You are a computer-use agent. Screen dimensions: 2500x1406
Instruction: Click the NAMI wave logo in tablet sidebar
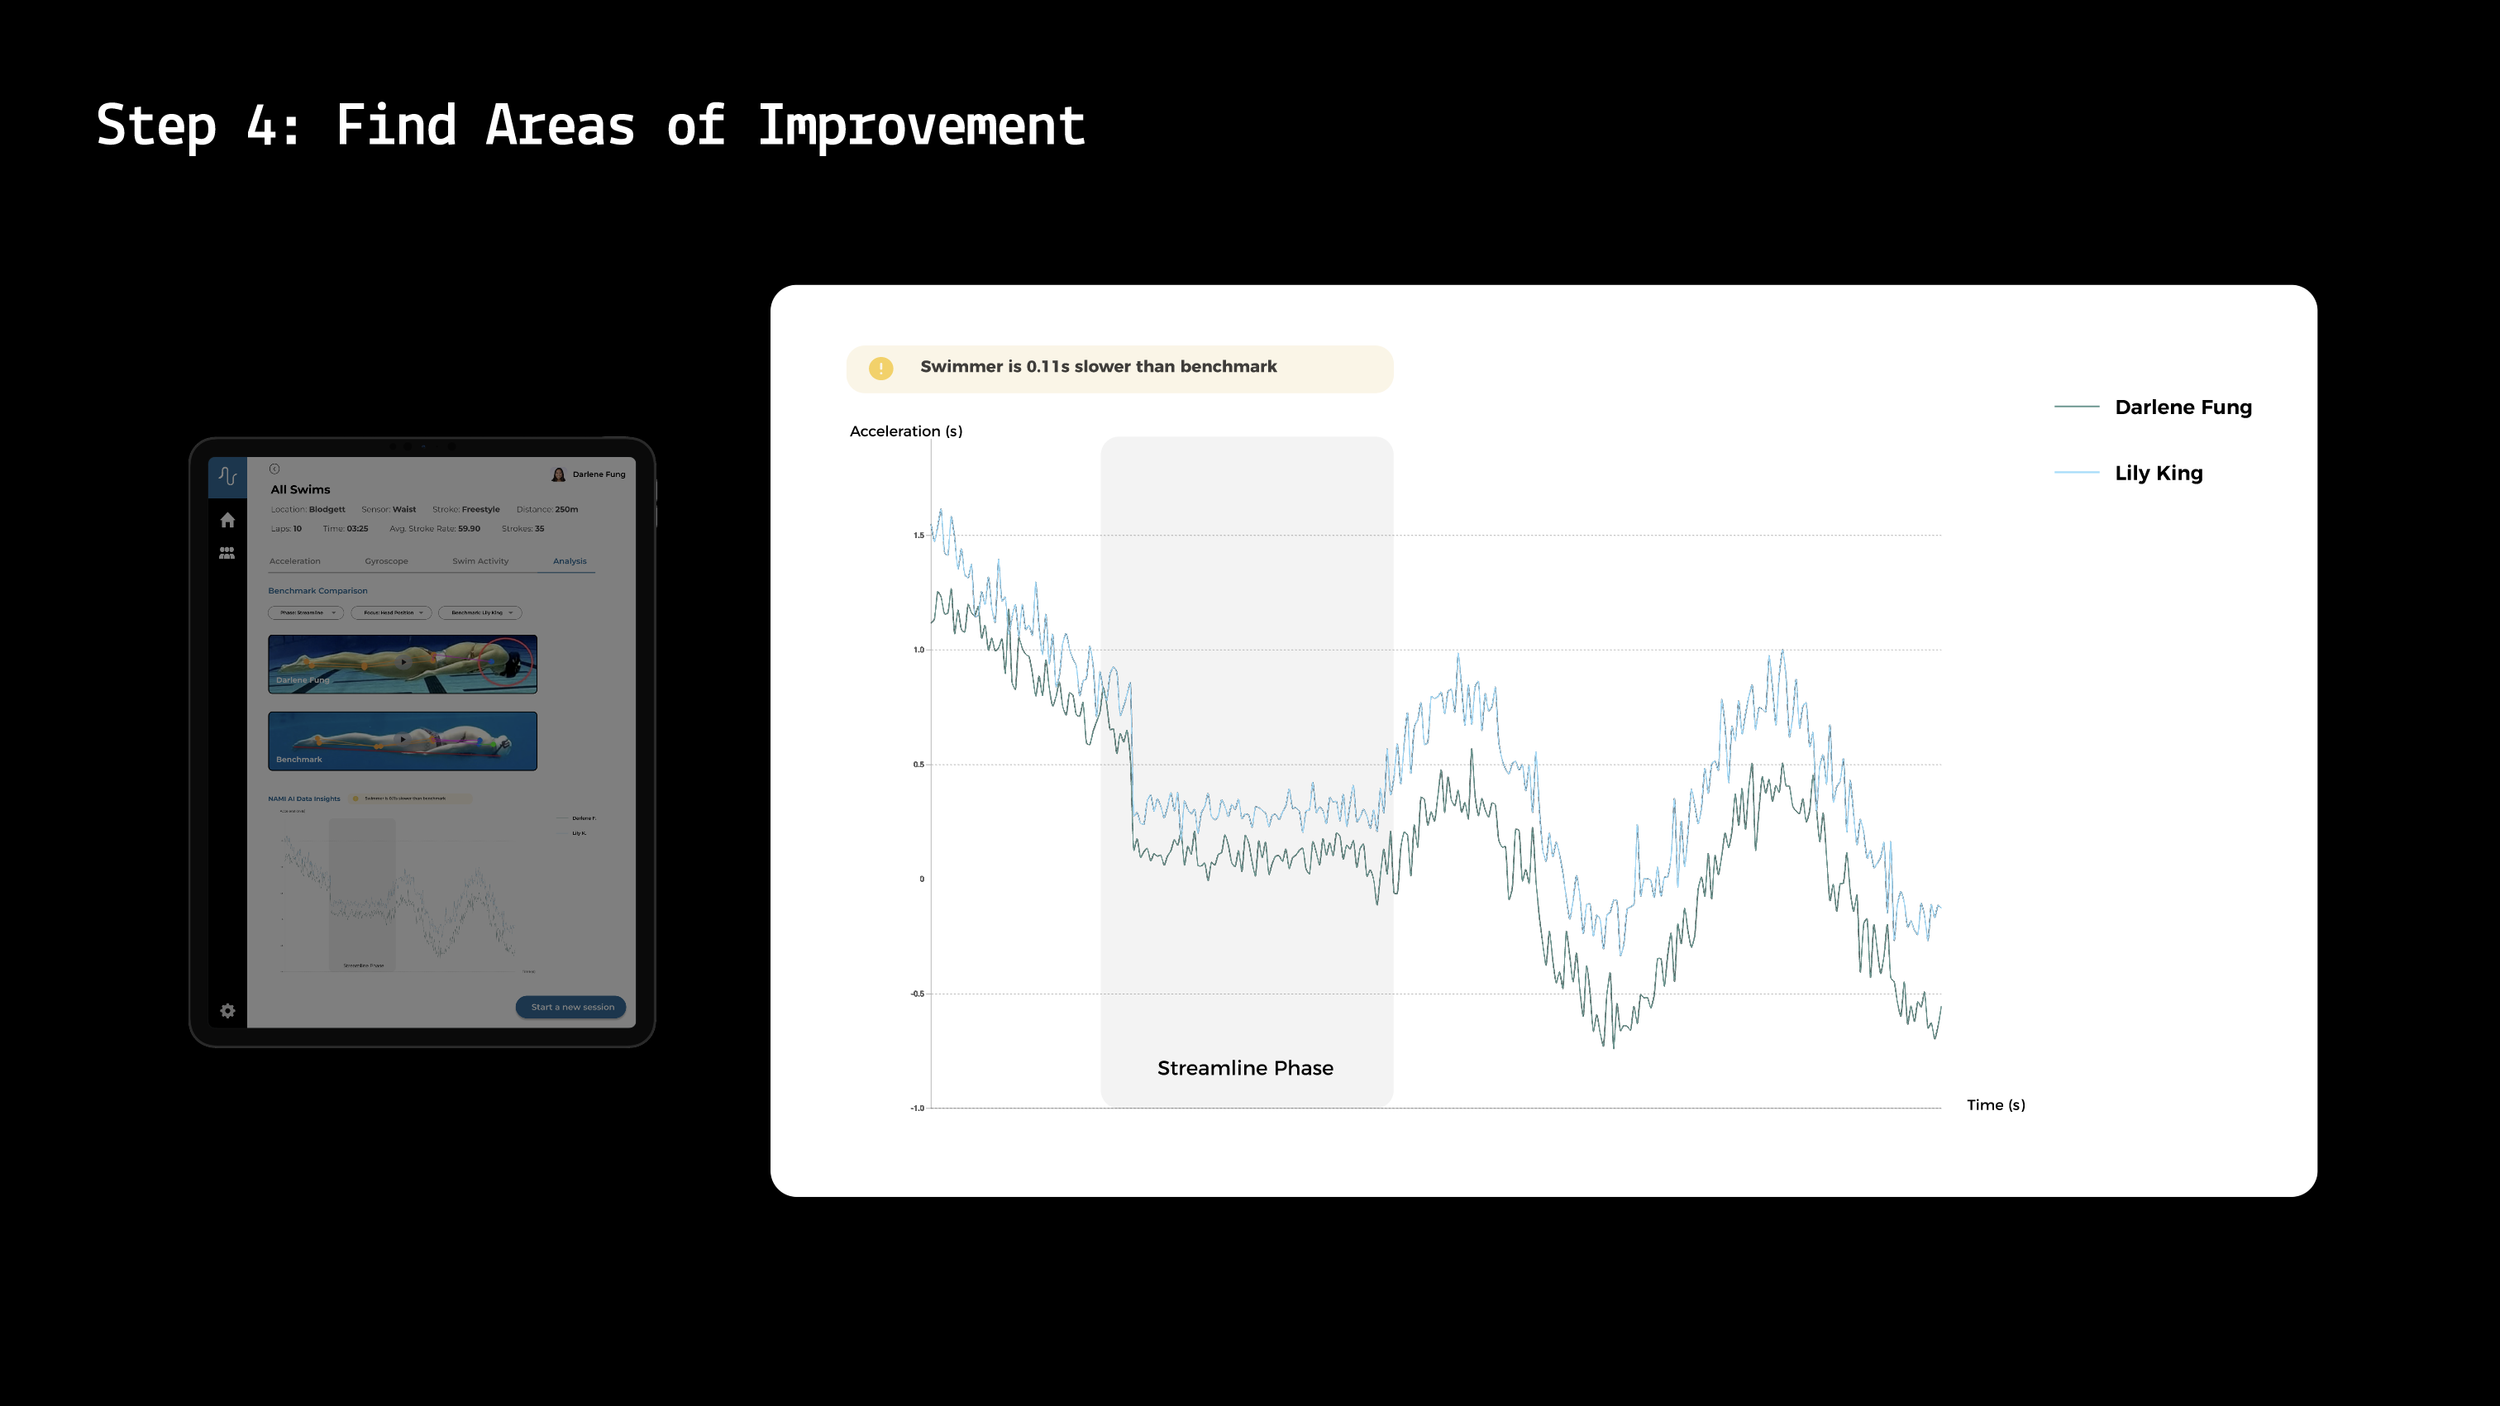pos(227,476)
